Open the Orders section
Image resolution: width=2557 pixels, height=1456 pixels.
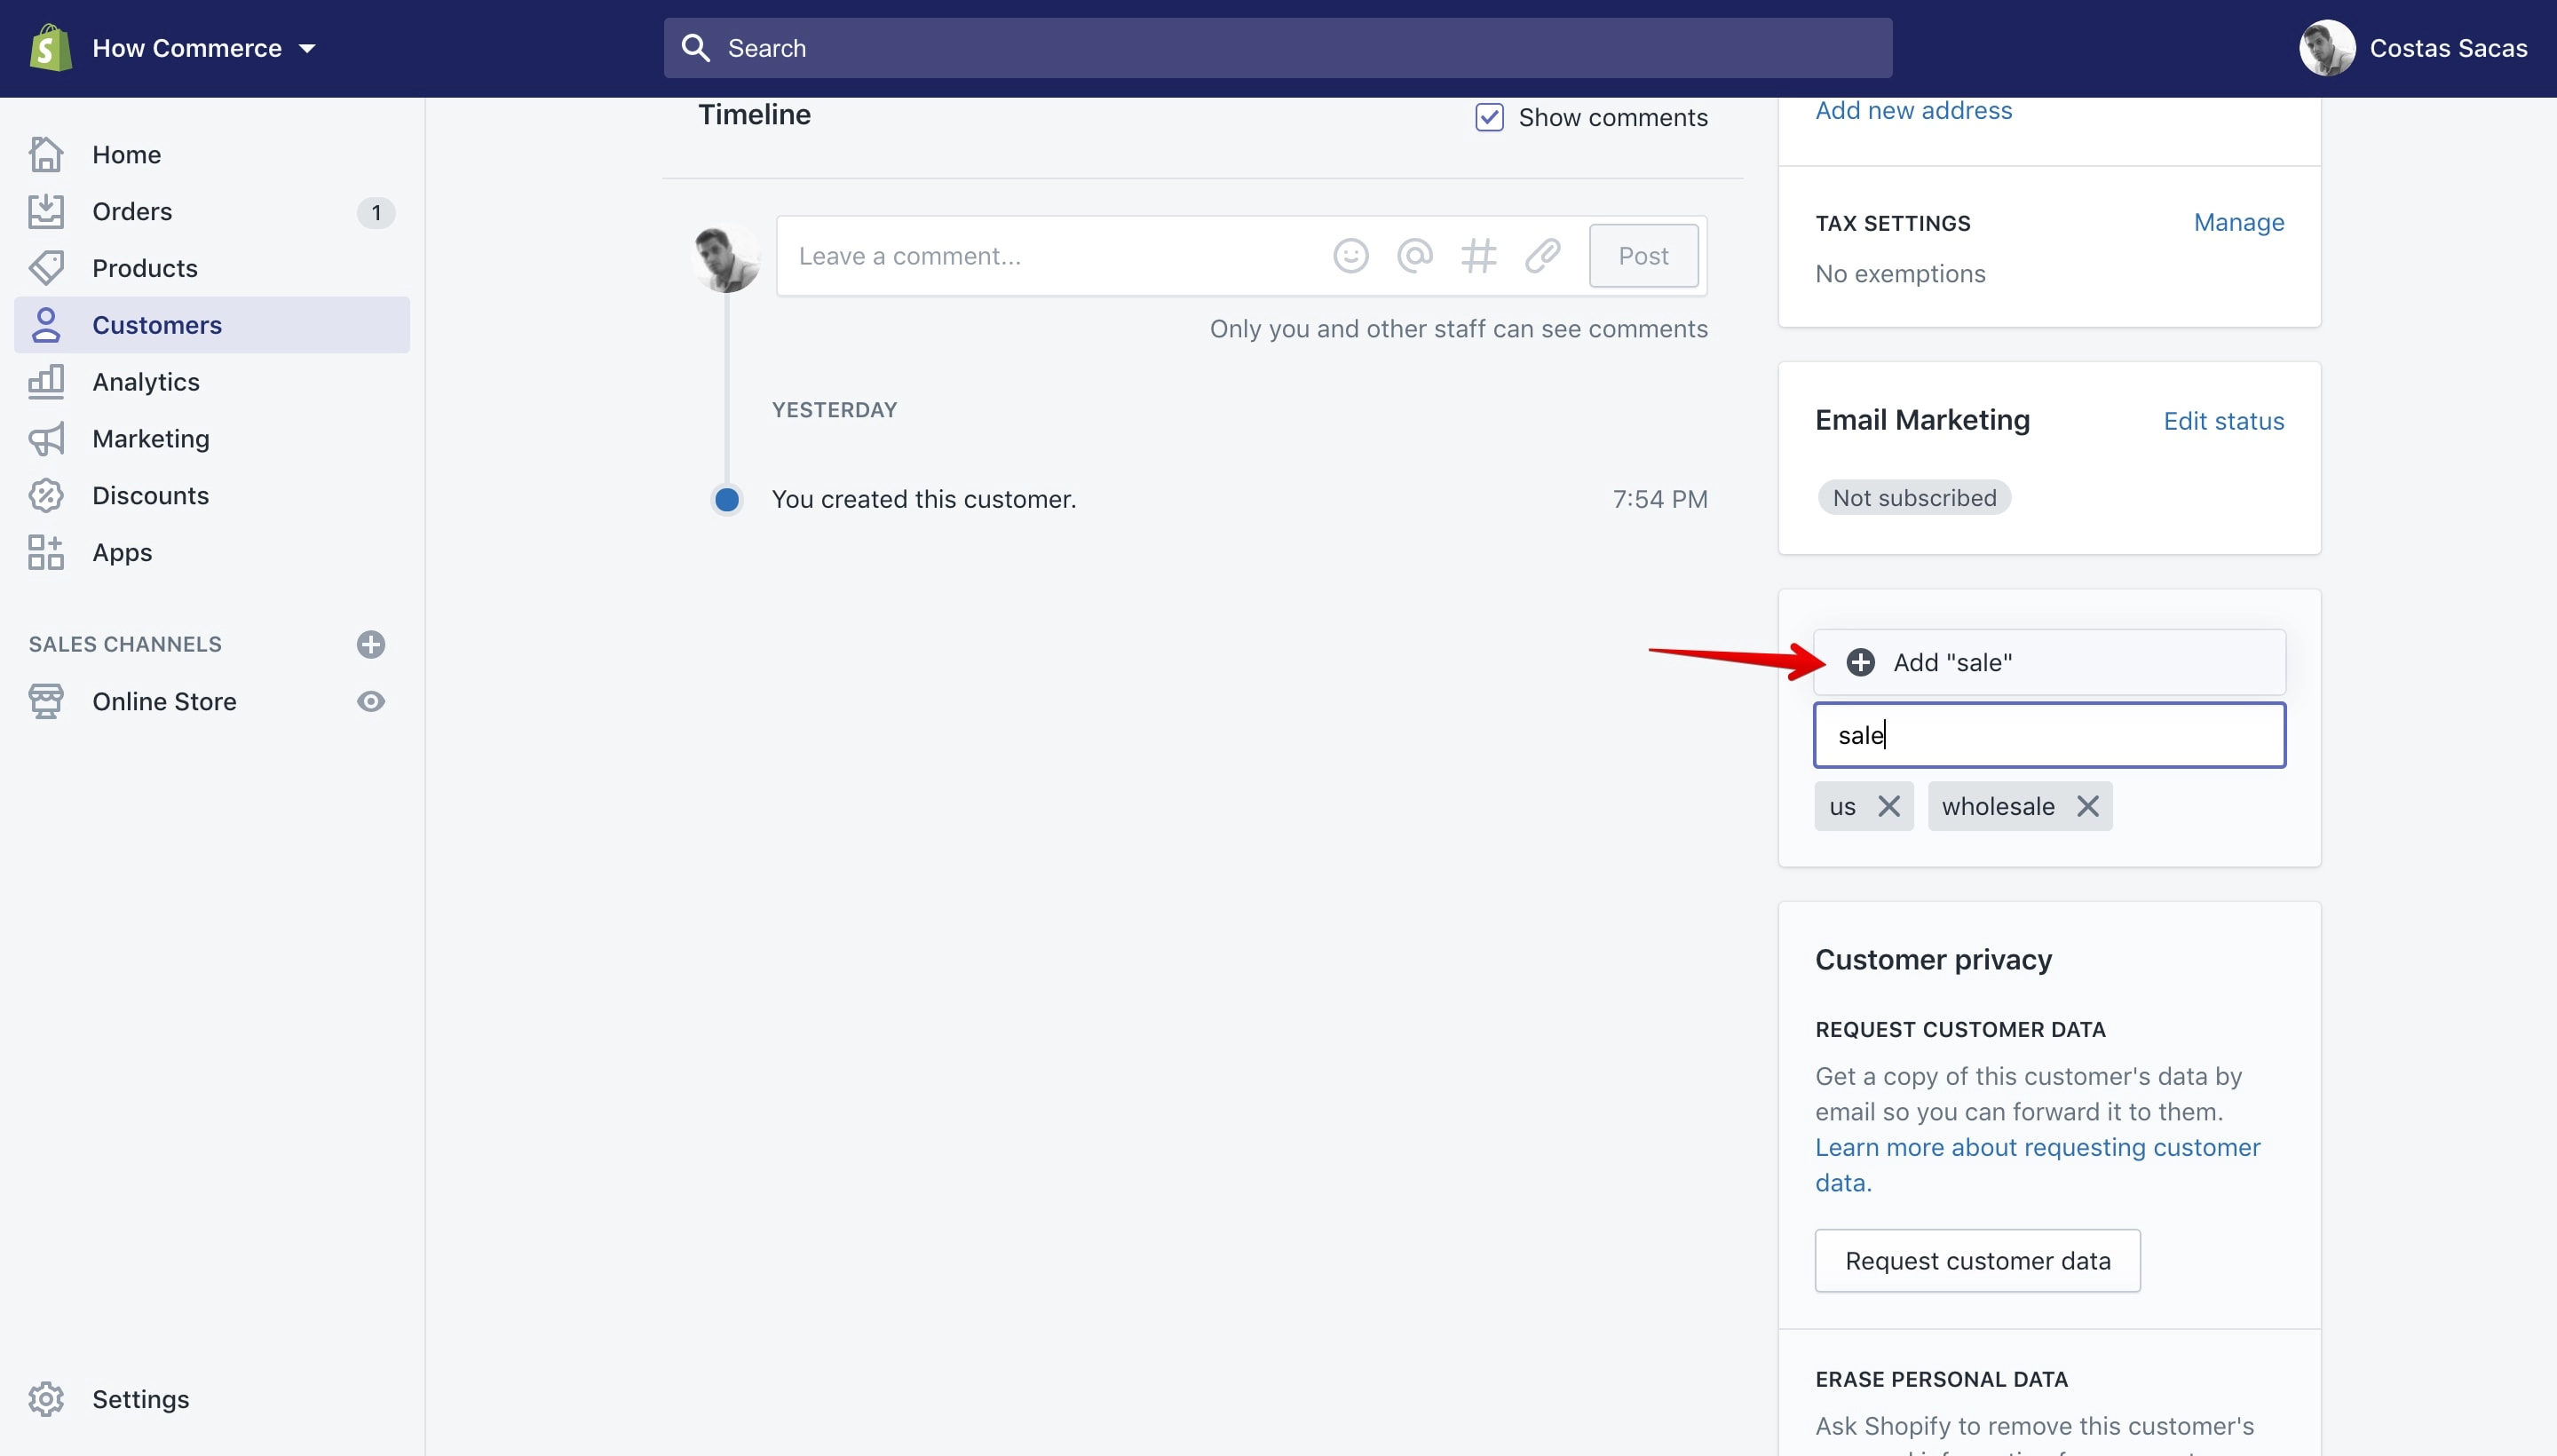pyautogui.click(x=212, y=211)
